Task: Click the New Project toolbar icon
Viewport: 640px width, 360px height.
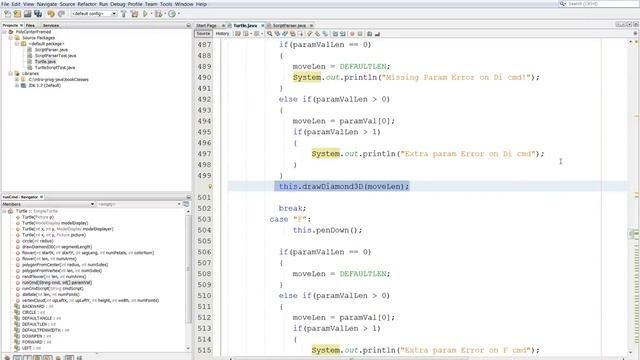Action: click(18, 14)
